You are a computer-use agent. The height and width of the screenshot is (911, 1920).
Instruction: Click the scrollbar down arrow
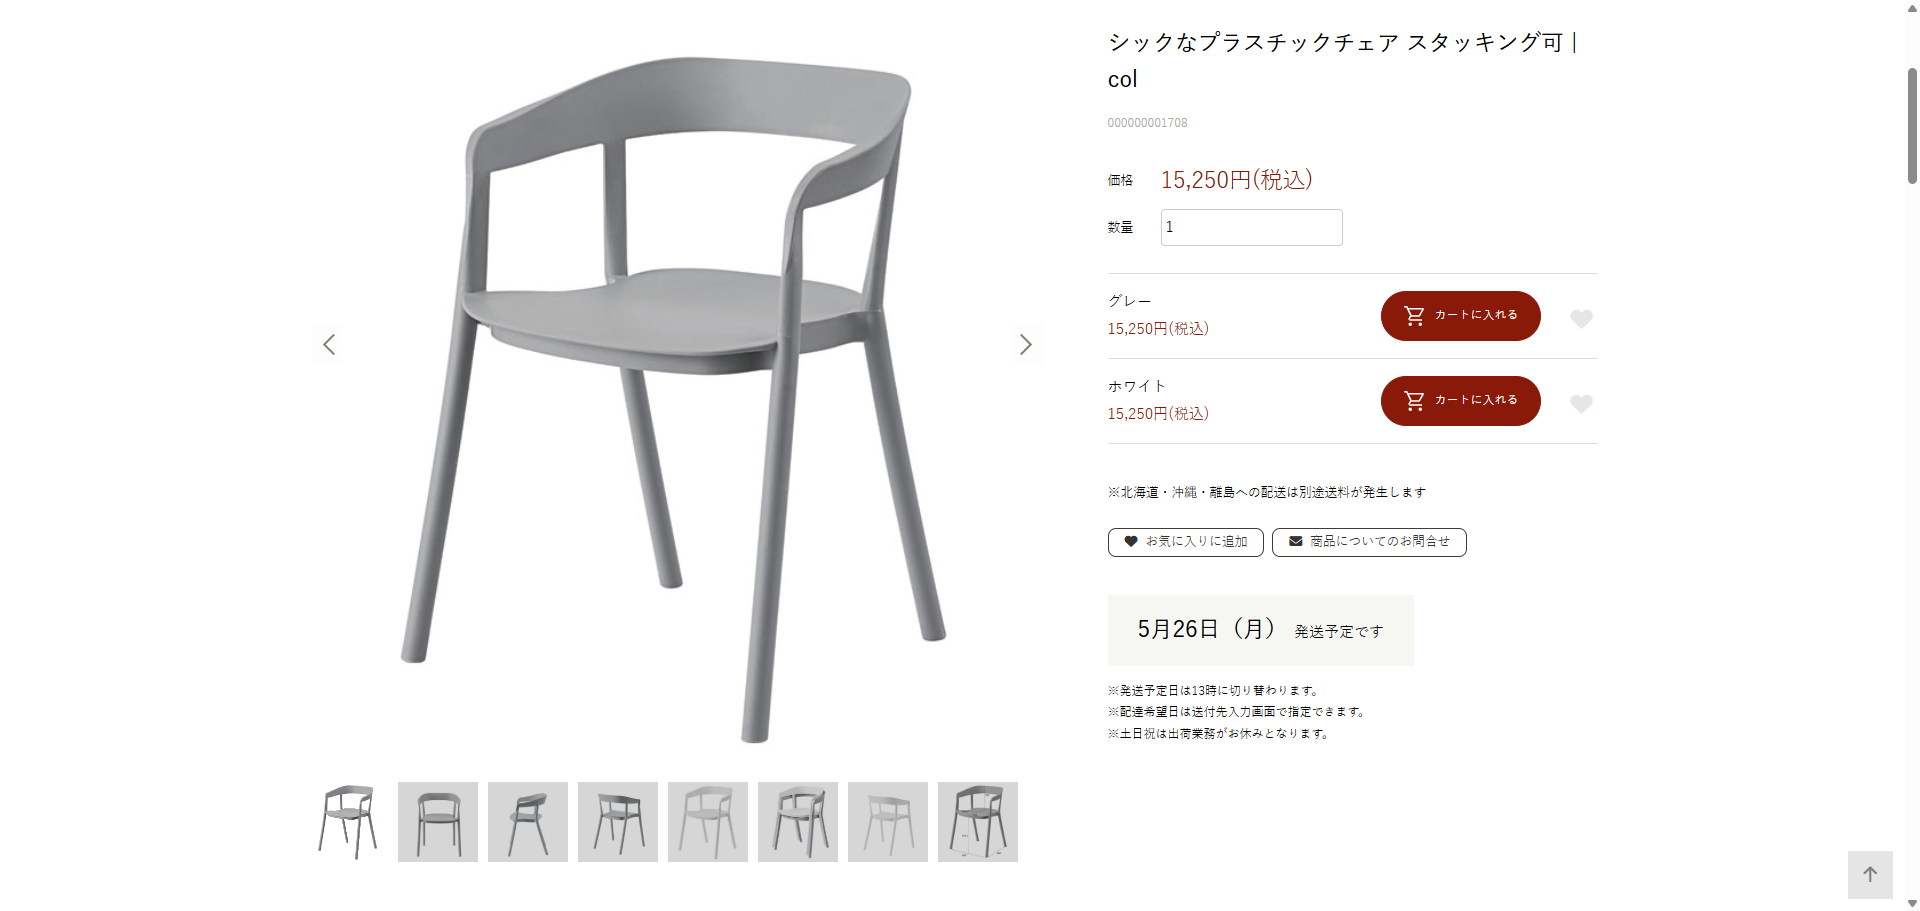[x=1912, y=903]
